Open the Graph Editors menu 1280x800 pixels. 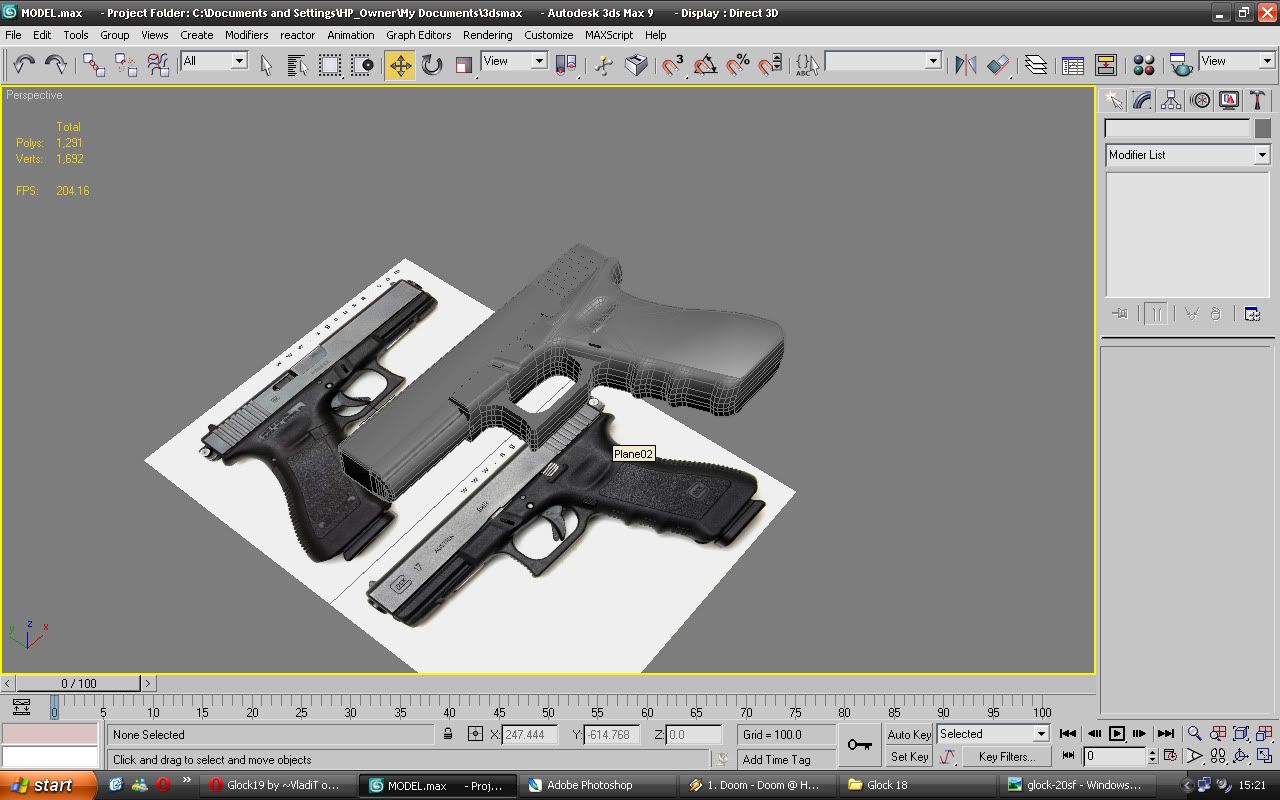click(419, 35)
